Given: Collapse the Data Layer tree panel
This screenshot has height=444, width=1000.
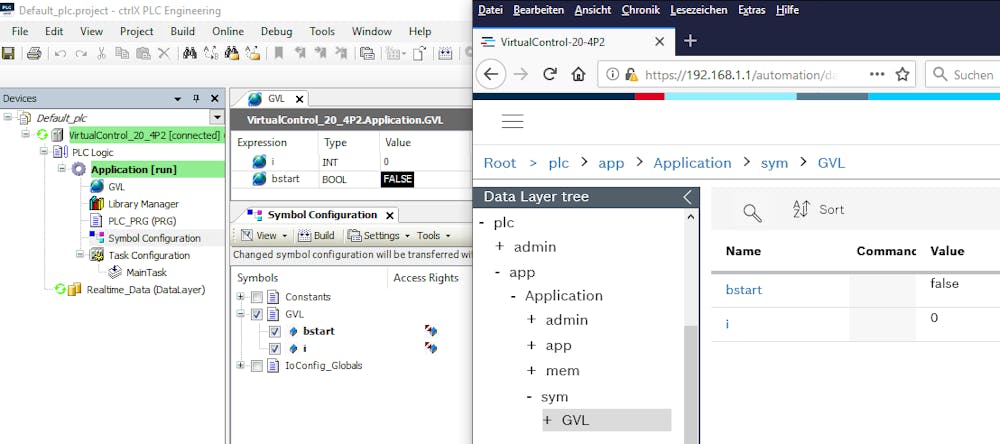Looking at the screenshot, I should pos(687,197).
